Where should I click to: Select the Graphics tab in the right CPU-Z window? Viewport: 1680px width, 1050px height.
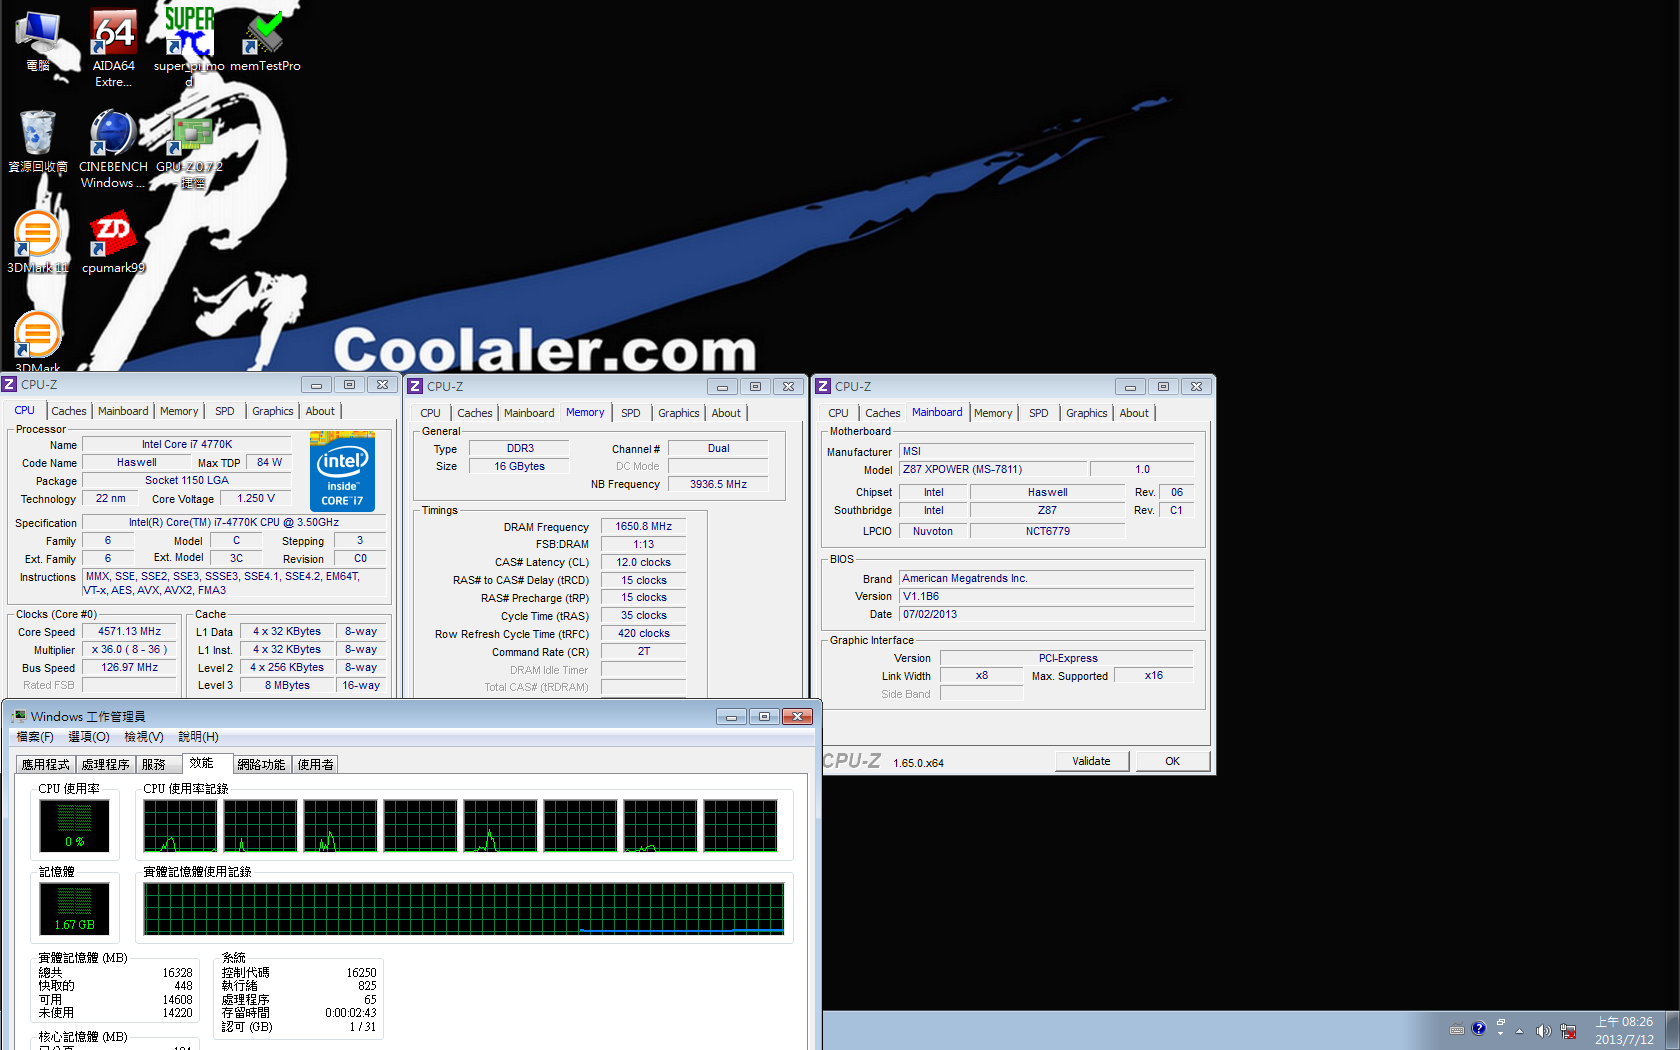(x=1087, y=413)
